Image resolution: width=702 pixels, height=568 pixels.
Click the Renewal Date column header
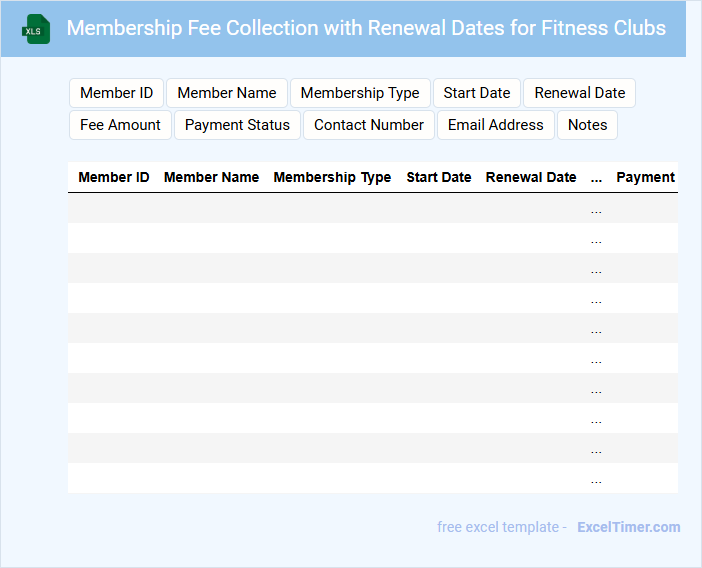click(531, 177)
